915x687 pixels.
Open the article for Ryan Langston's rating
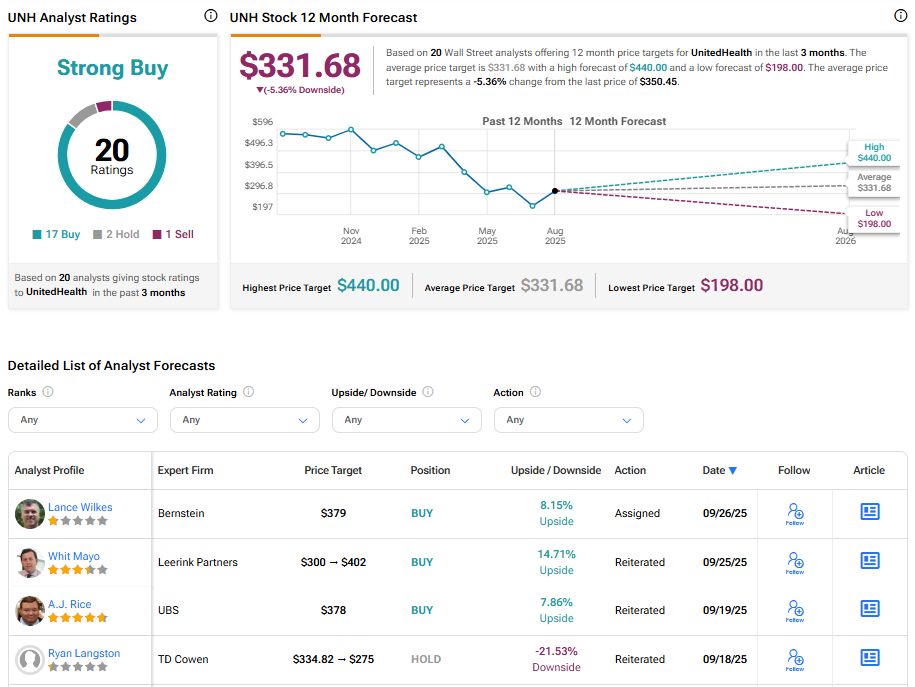pos(869,658)
